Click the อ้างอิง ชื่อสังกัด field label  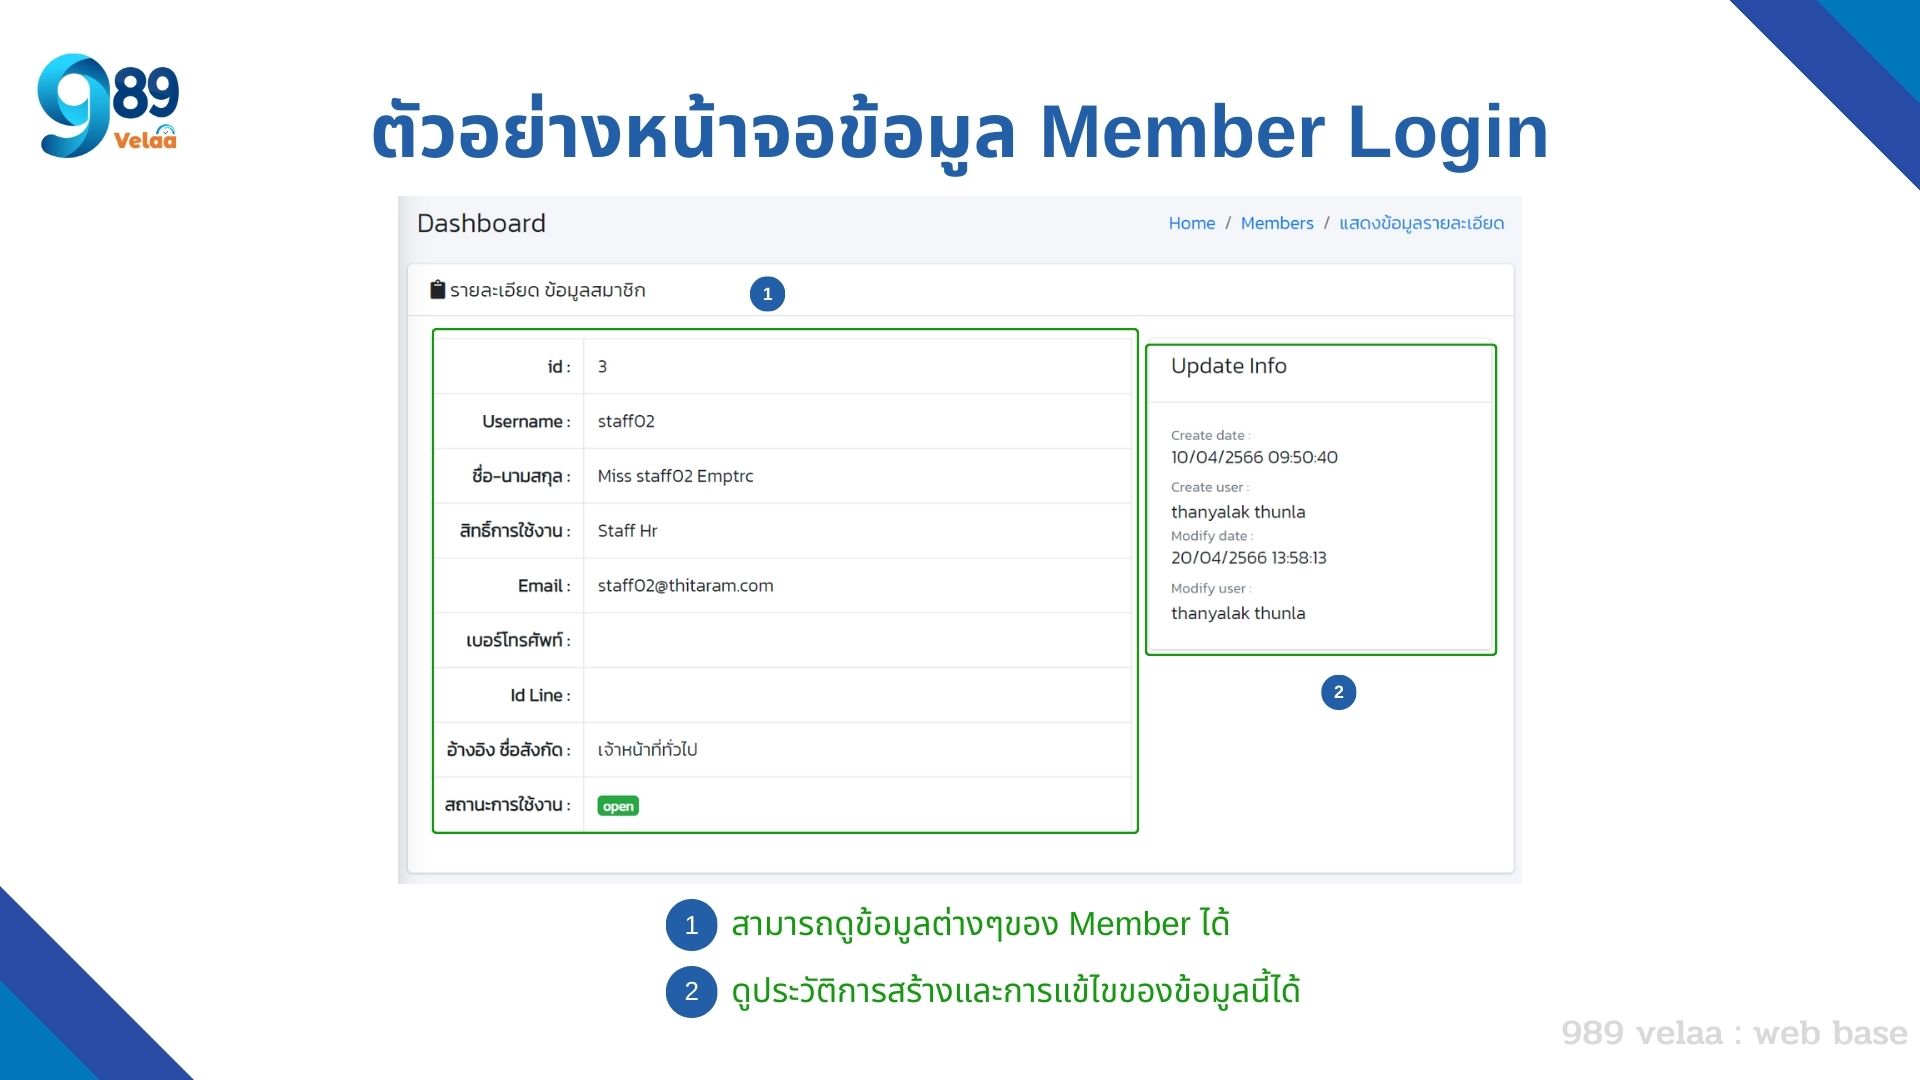coord(508,749)
